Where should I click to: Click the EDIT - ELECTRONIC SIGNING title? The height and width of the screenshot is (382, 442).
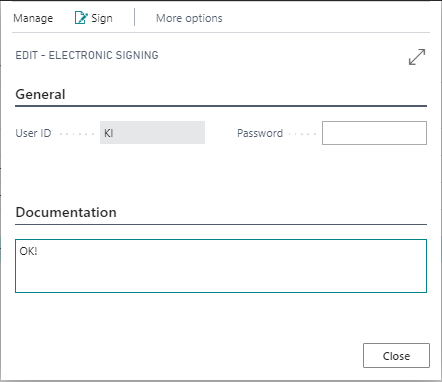click(87, 55)
